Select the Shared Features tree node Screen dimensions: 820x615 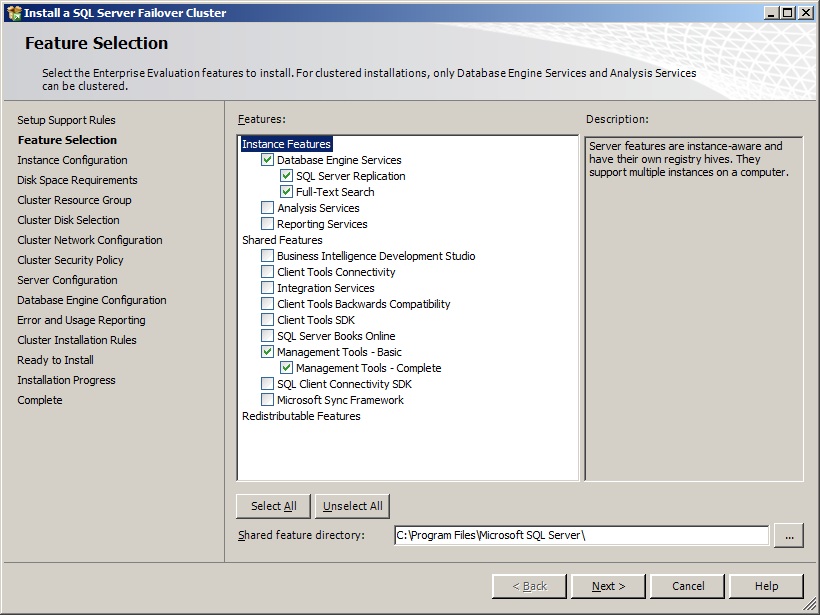pyautogui.click(x=282, y=240)
